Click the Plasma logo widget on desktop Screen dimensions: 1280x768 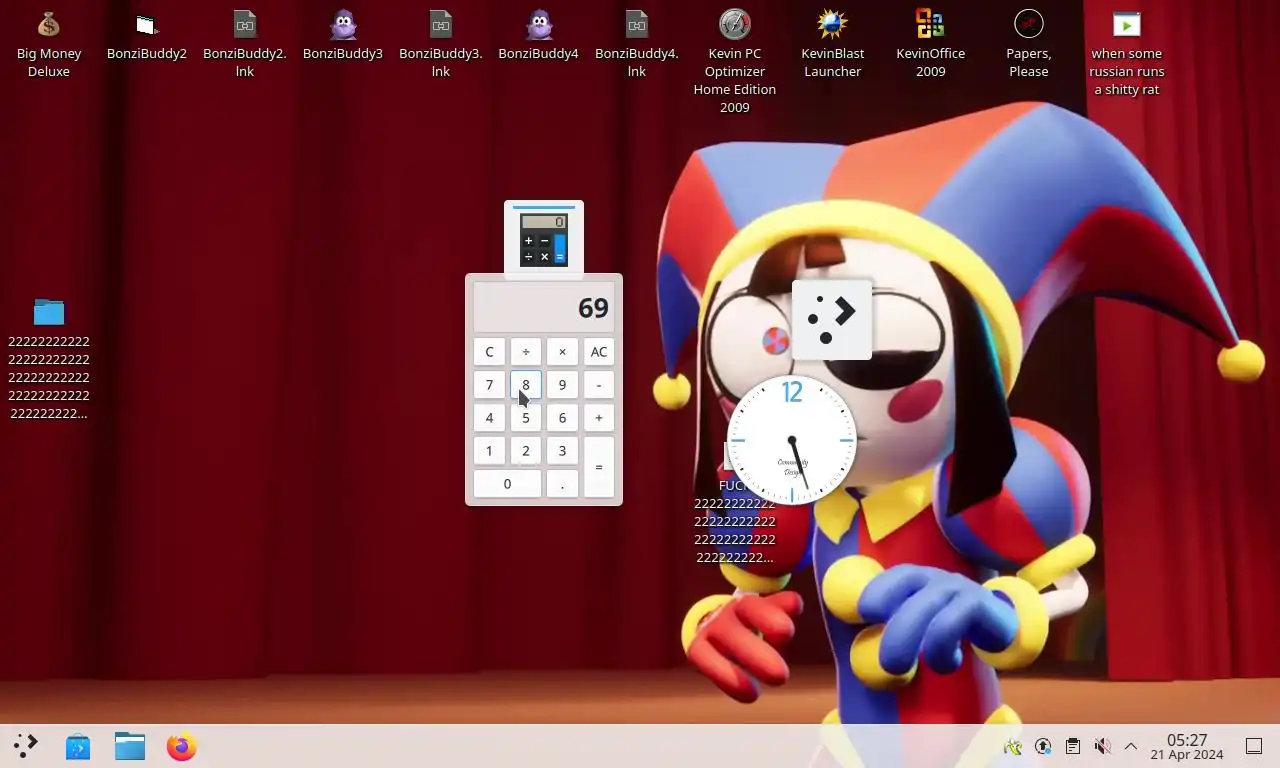832,319
